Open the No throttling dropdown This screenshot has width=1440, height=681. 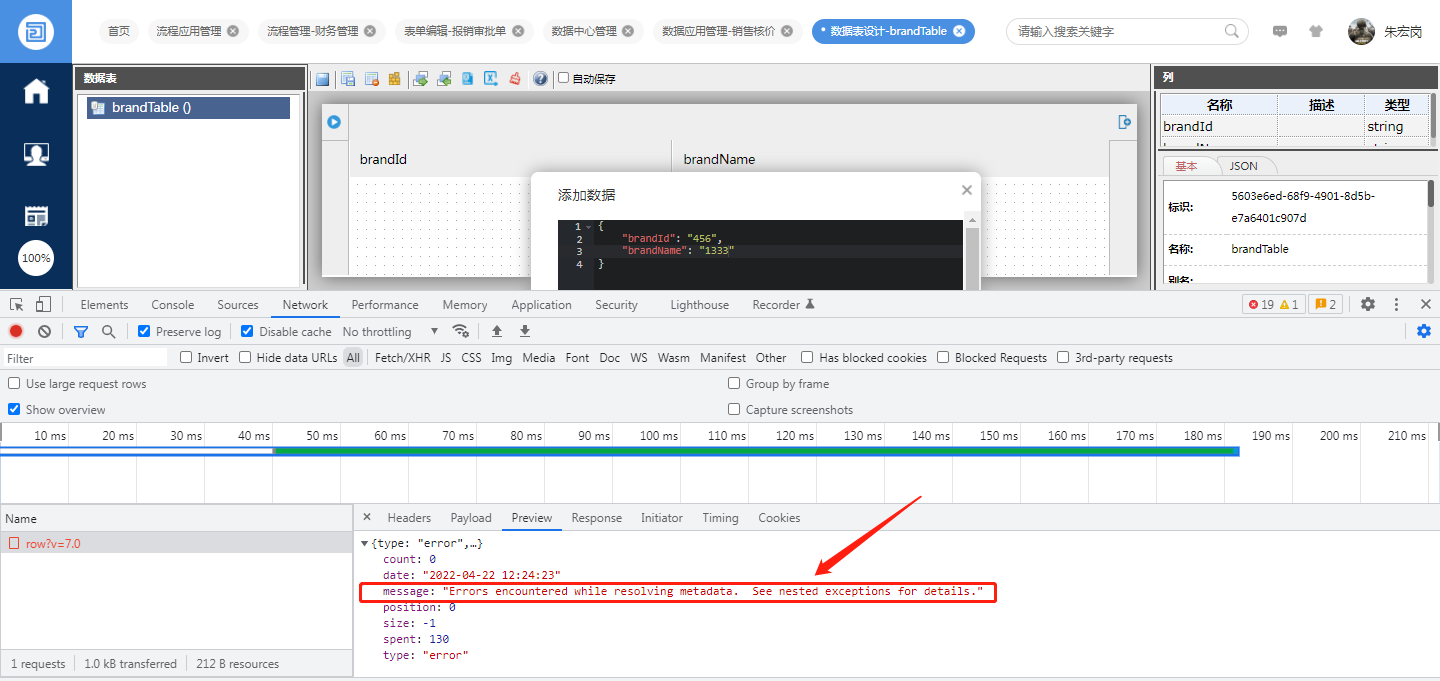point(390,332)
